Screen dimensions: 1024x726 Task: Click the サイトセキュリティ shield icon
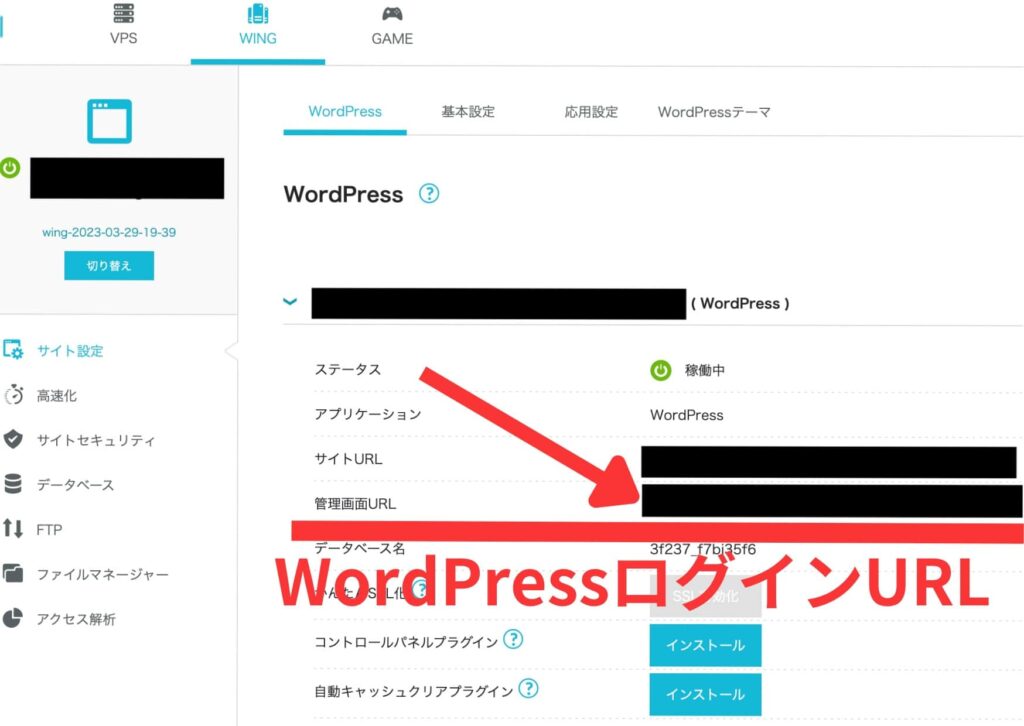pyautogui.click(x=13, y=439)
